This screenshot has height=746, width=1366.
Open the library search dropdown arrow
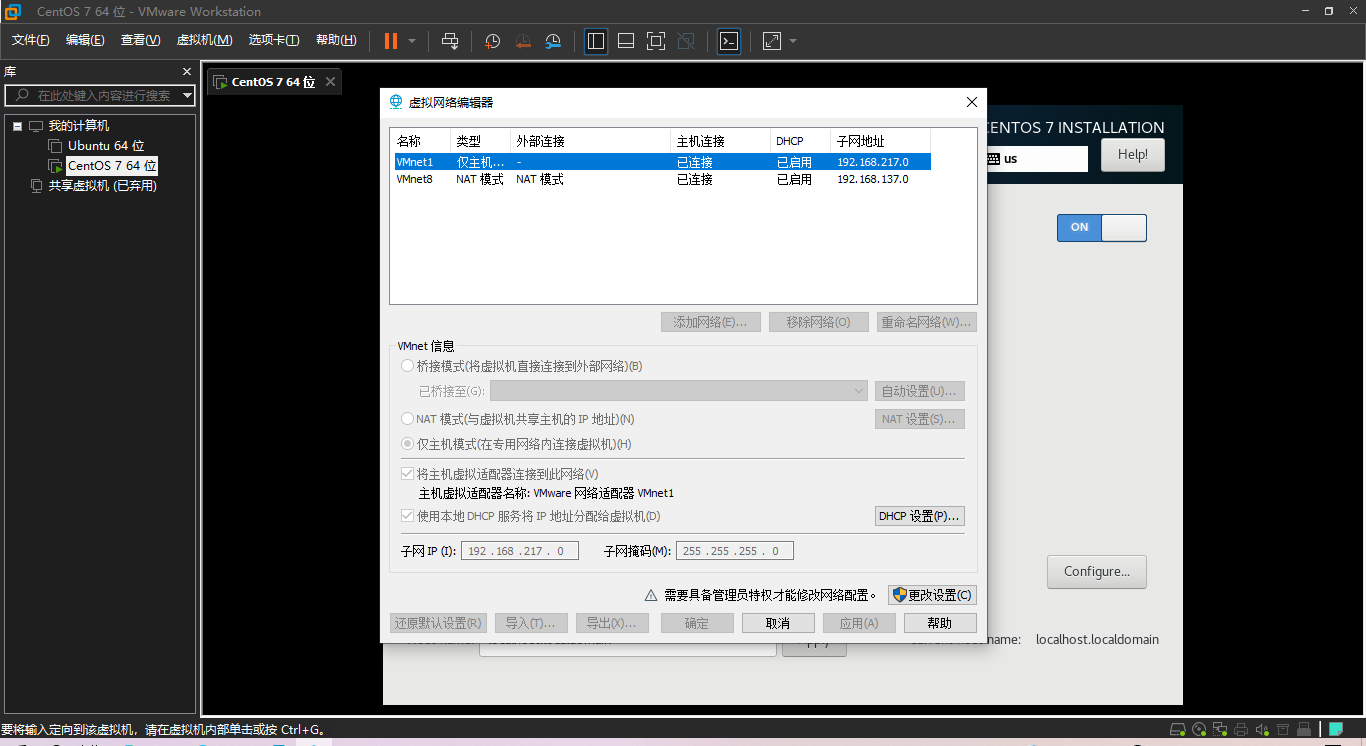pyautogui.click(x=187, y=95)
